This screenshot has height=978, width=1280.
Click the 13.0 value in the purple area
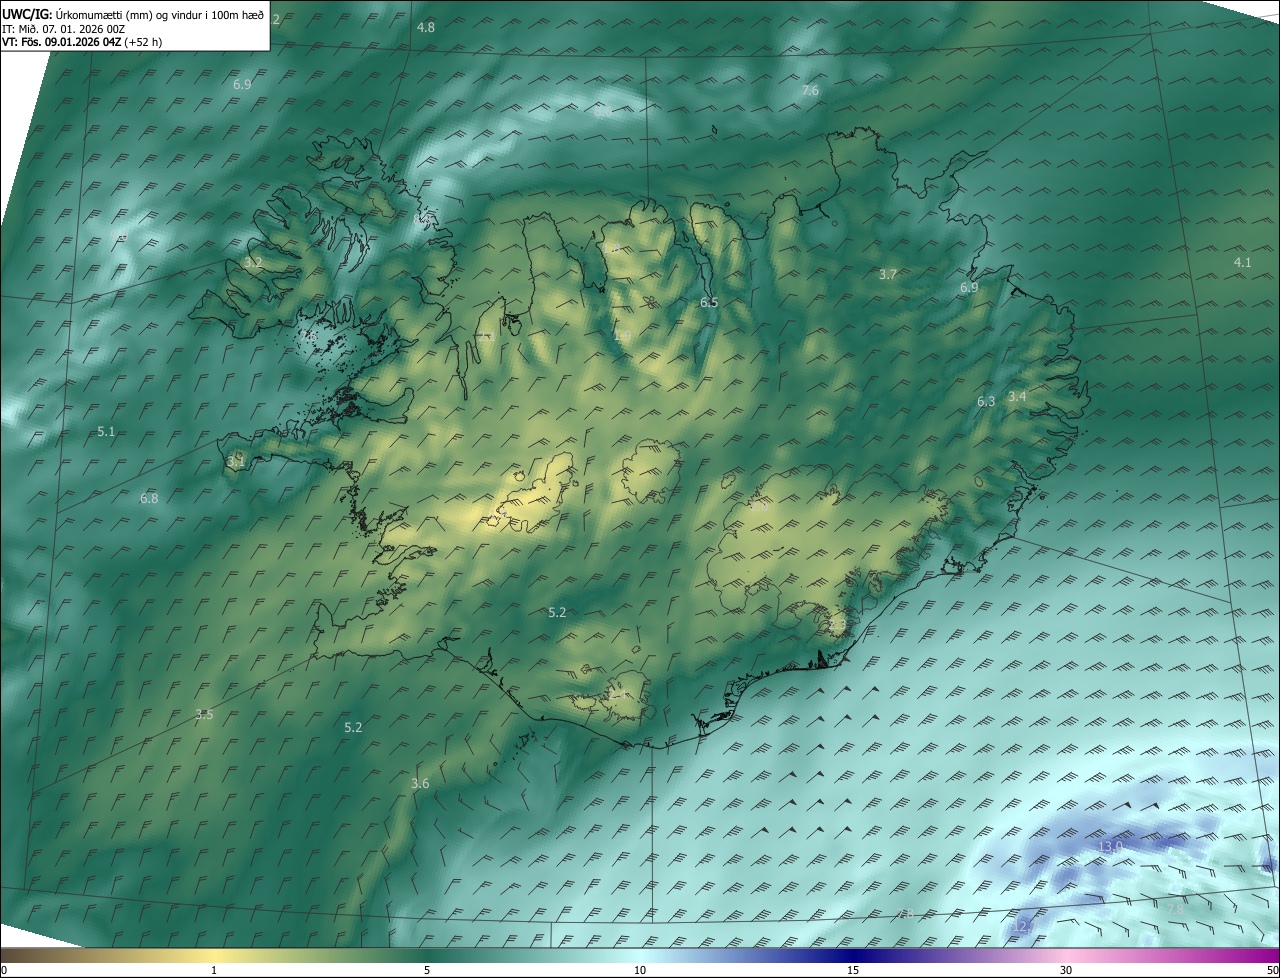tap(1111, 847)
